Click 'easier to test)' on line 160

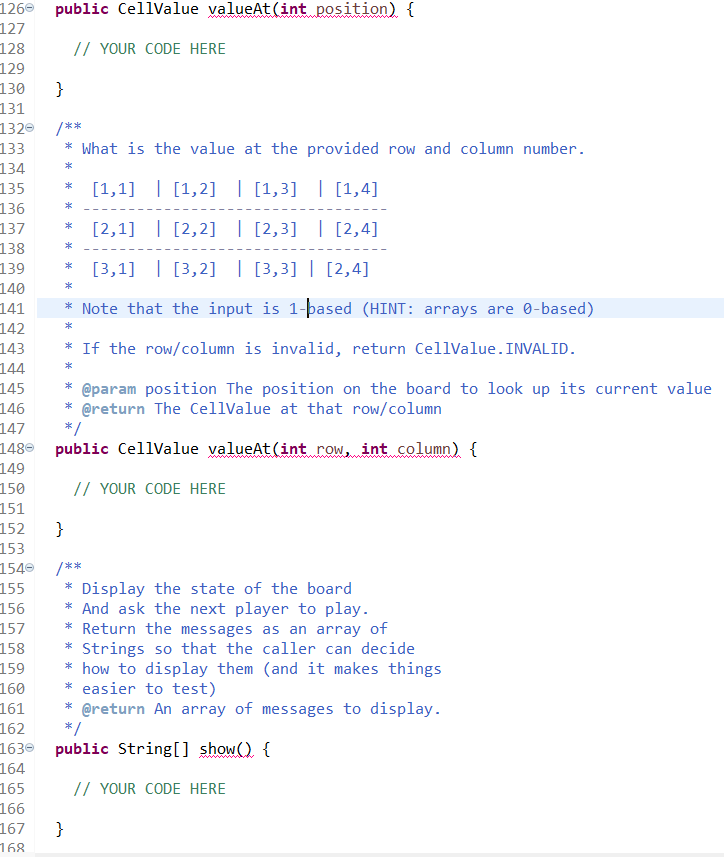149,689
